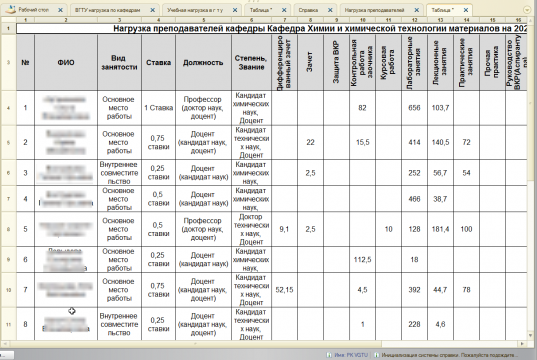This screenshot has width=537, height=360.
Task: Click the status bar user name icon
Action: (329, 355)
